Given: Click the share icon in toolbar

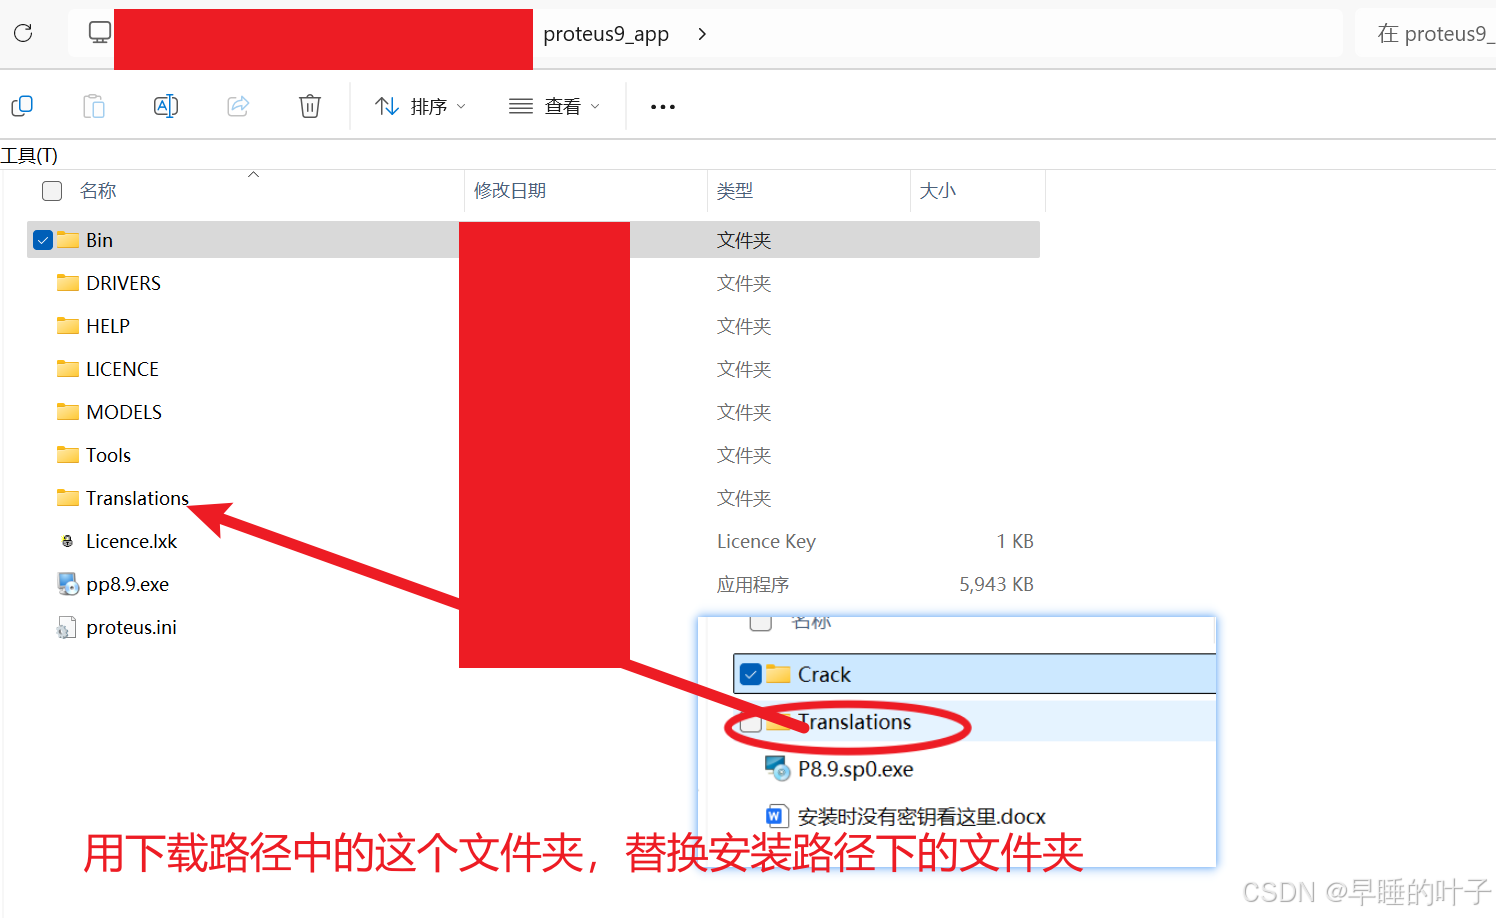Looking at the screenshot, I should (x=238, y=106).
